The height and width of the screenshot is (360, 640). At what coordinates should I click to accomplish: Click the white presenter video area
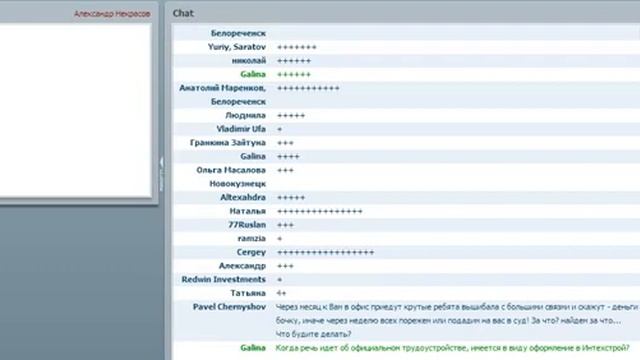pyautogui.click(x=76, y=110)
